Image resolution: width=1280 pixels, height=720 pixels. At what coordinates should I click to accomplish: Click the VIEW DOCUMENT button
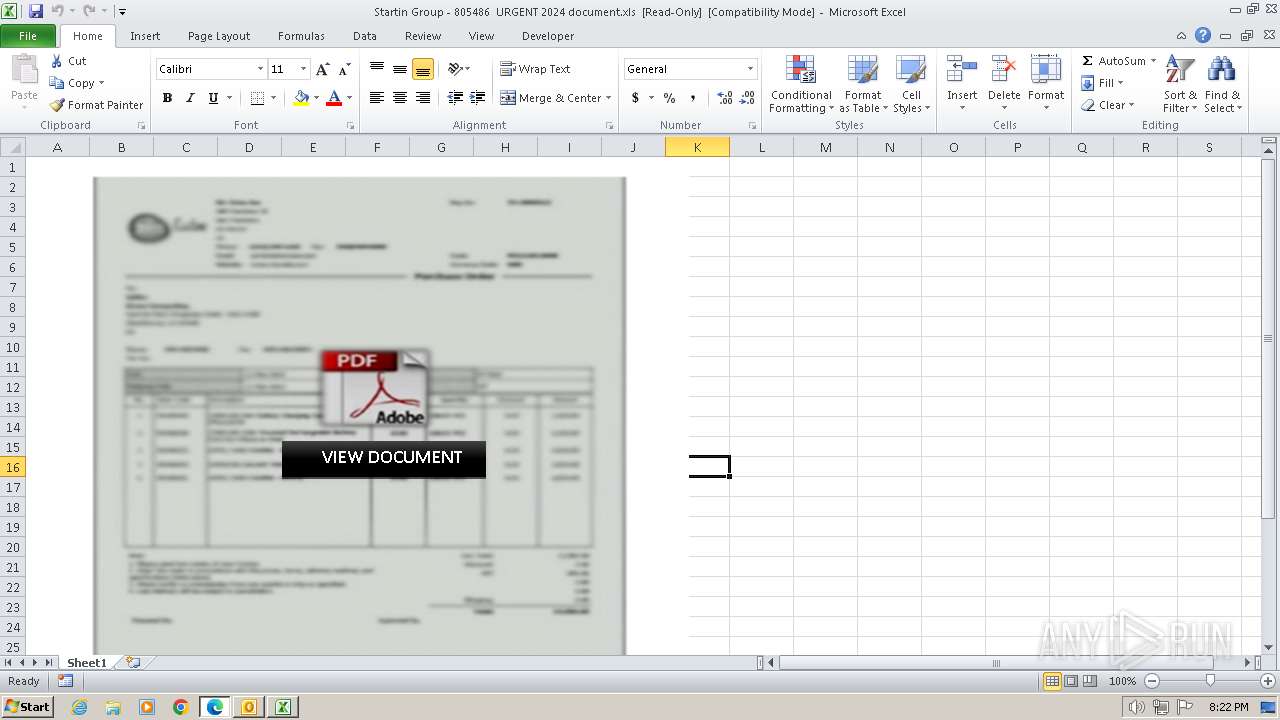coord(384,458)
